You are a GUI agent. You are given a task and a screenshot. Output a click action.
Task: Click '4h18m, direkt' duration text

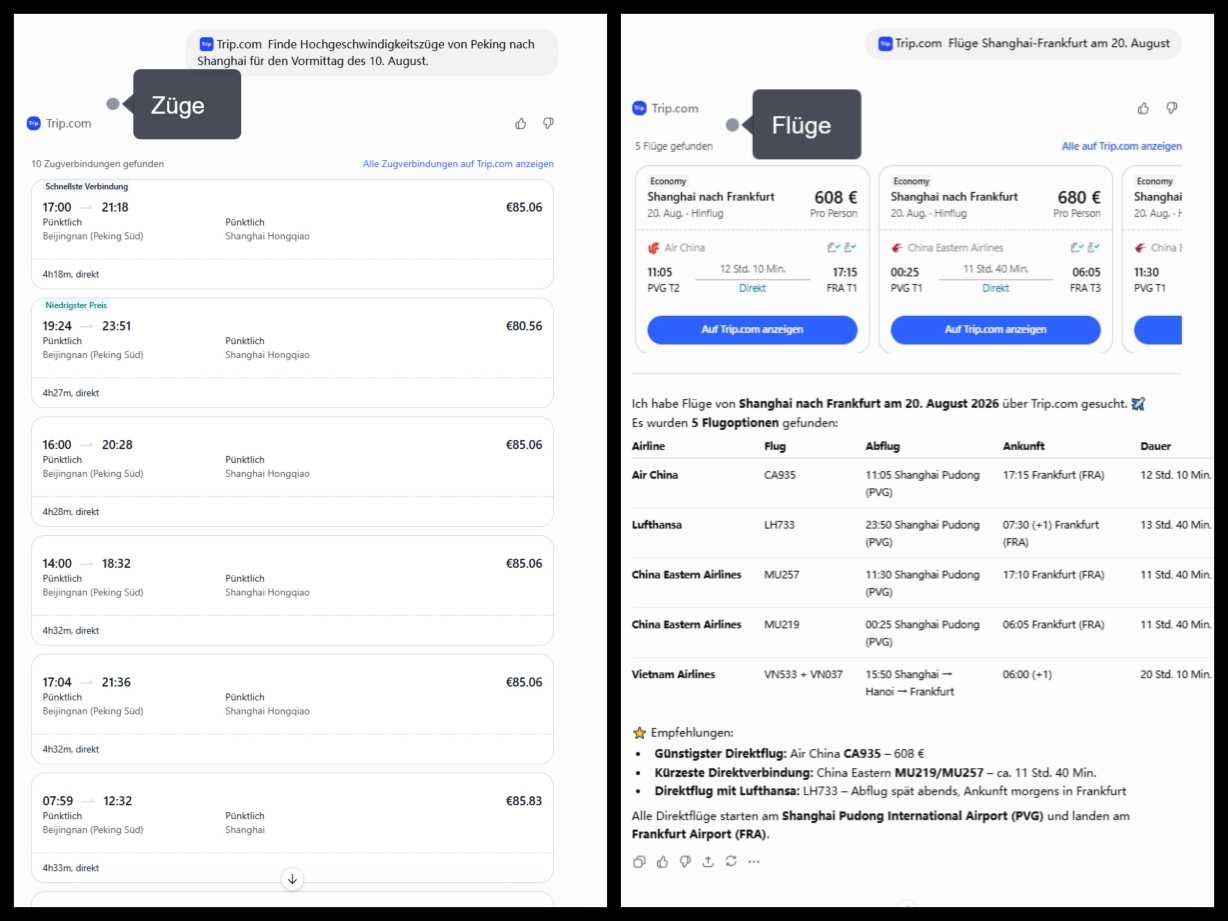[x=71, y=274]
